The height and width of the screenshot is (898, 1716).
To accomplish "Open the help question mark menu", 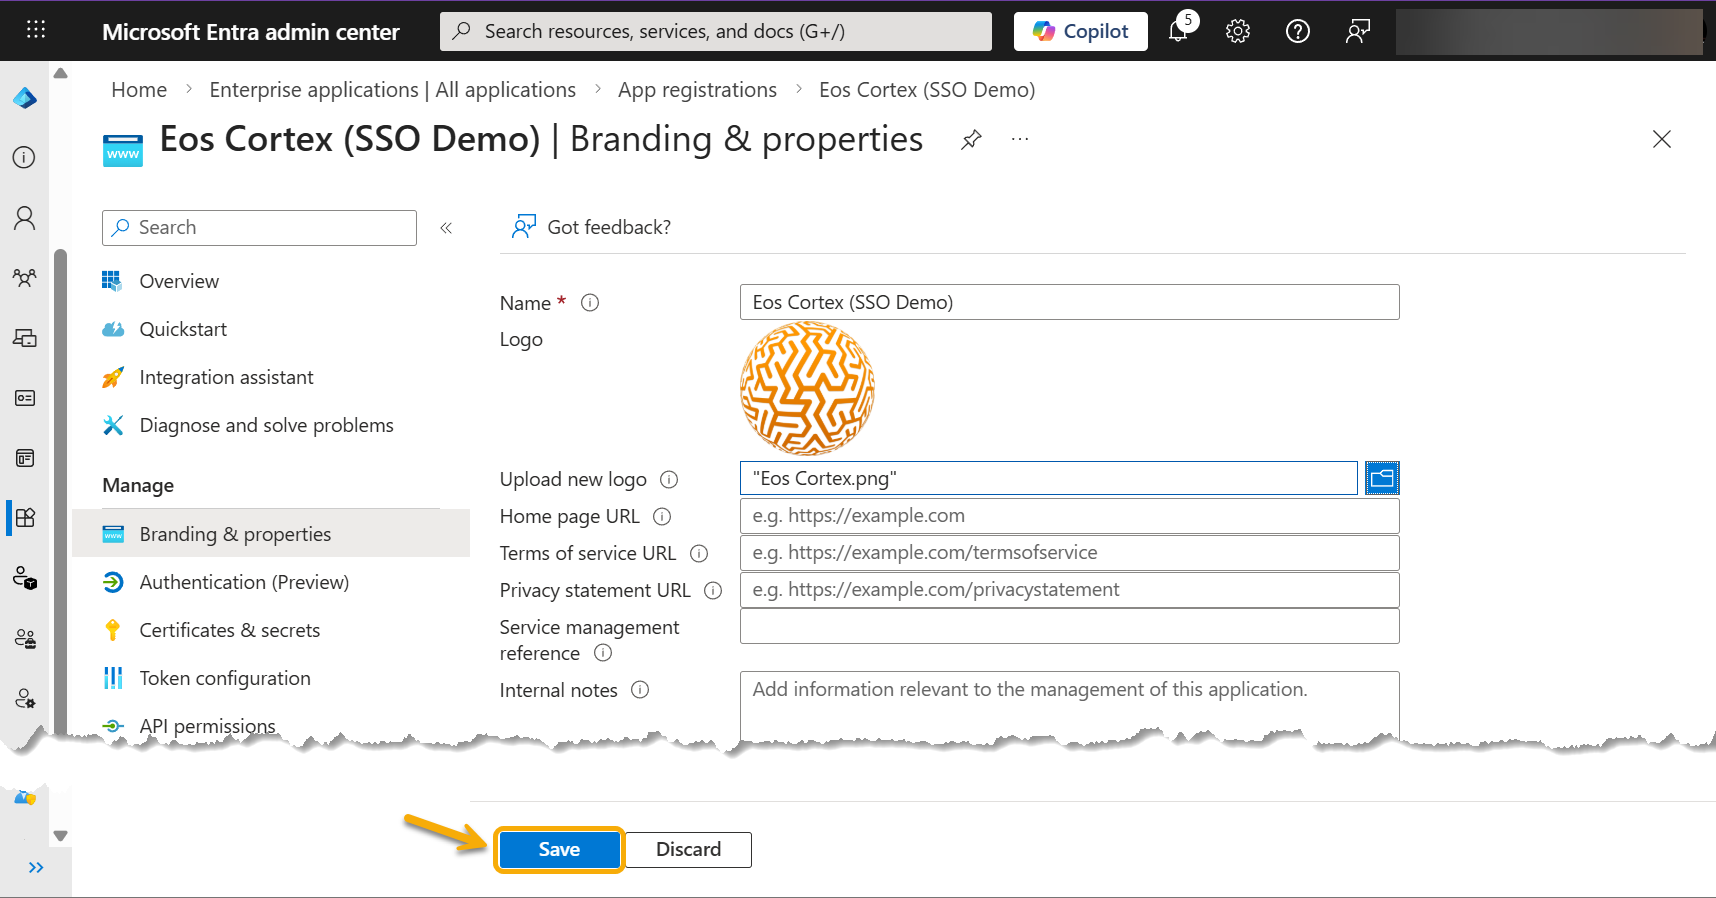I will [x=1298, y=31].
